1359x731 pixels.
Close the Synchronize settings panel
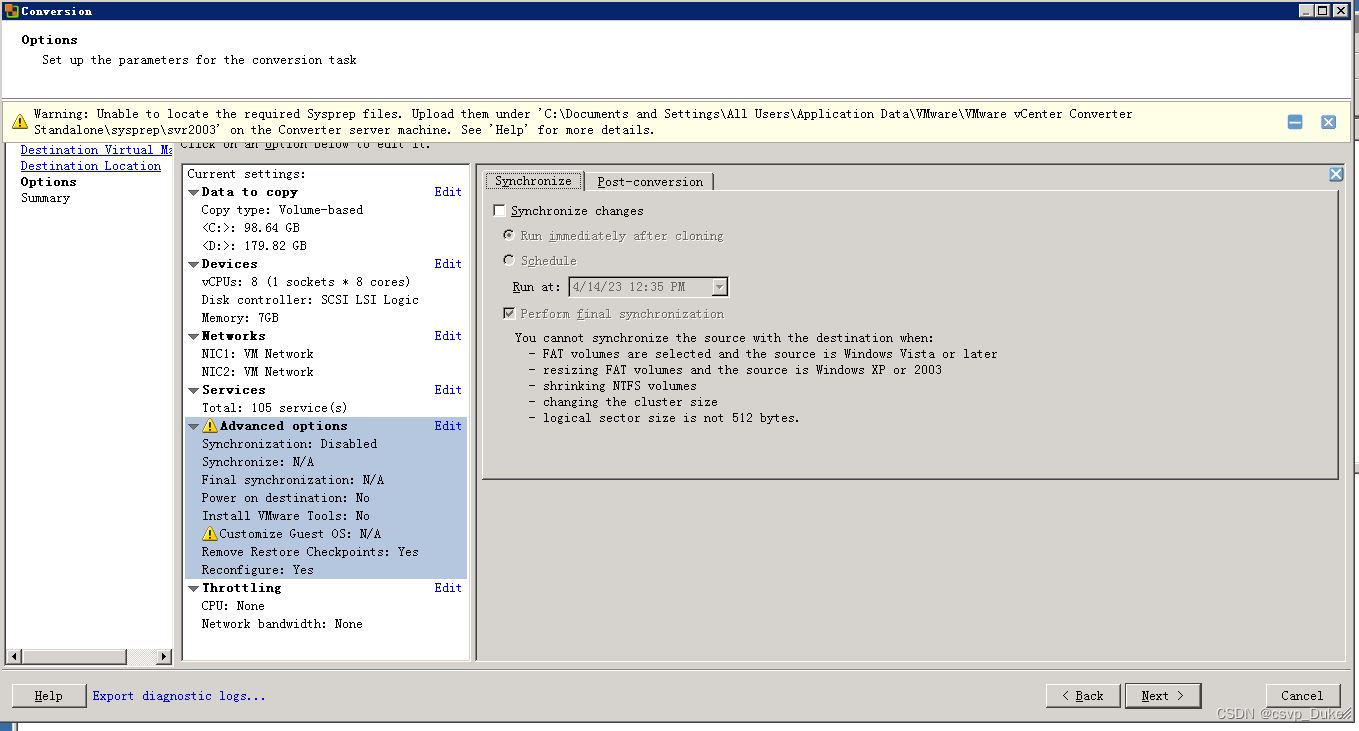[x=1335, y=173]
